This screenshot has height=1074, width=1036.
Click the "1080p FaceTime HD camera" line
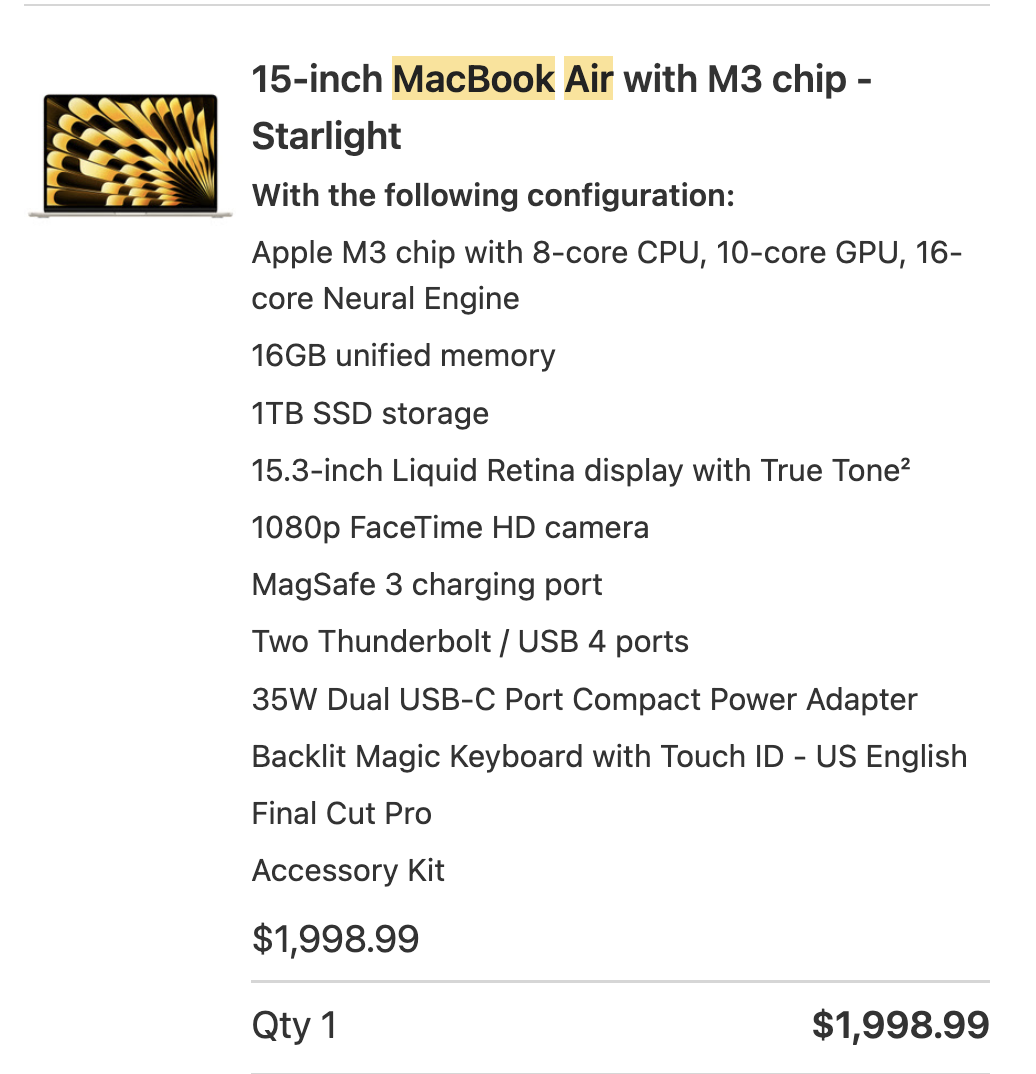click(450, 527)
